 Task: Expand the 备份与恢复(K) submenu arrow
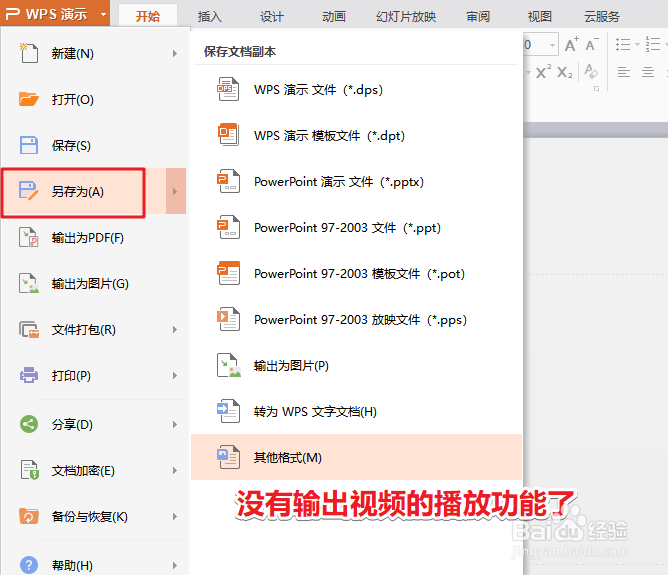(x=175, y=516)
